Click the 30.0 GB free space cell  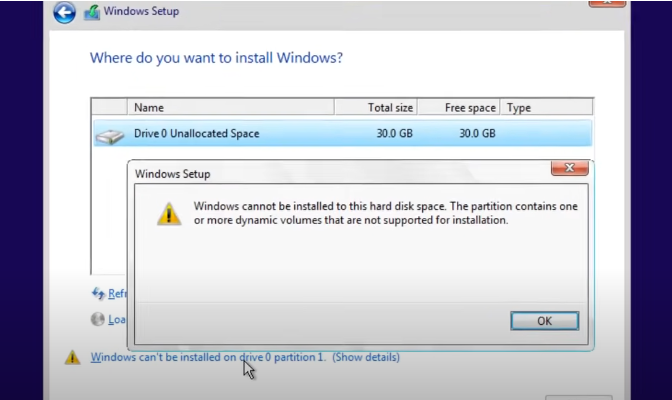tap(477, 134)
